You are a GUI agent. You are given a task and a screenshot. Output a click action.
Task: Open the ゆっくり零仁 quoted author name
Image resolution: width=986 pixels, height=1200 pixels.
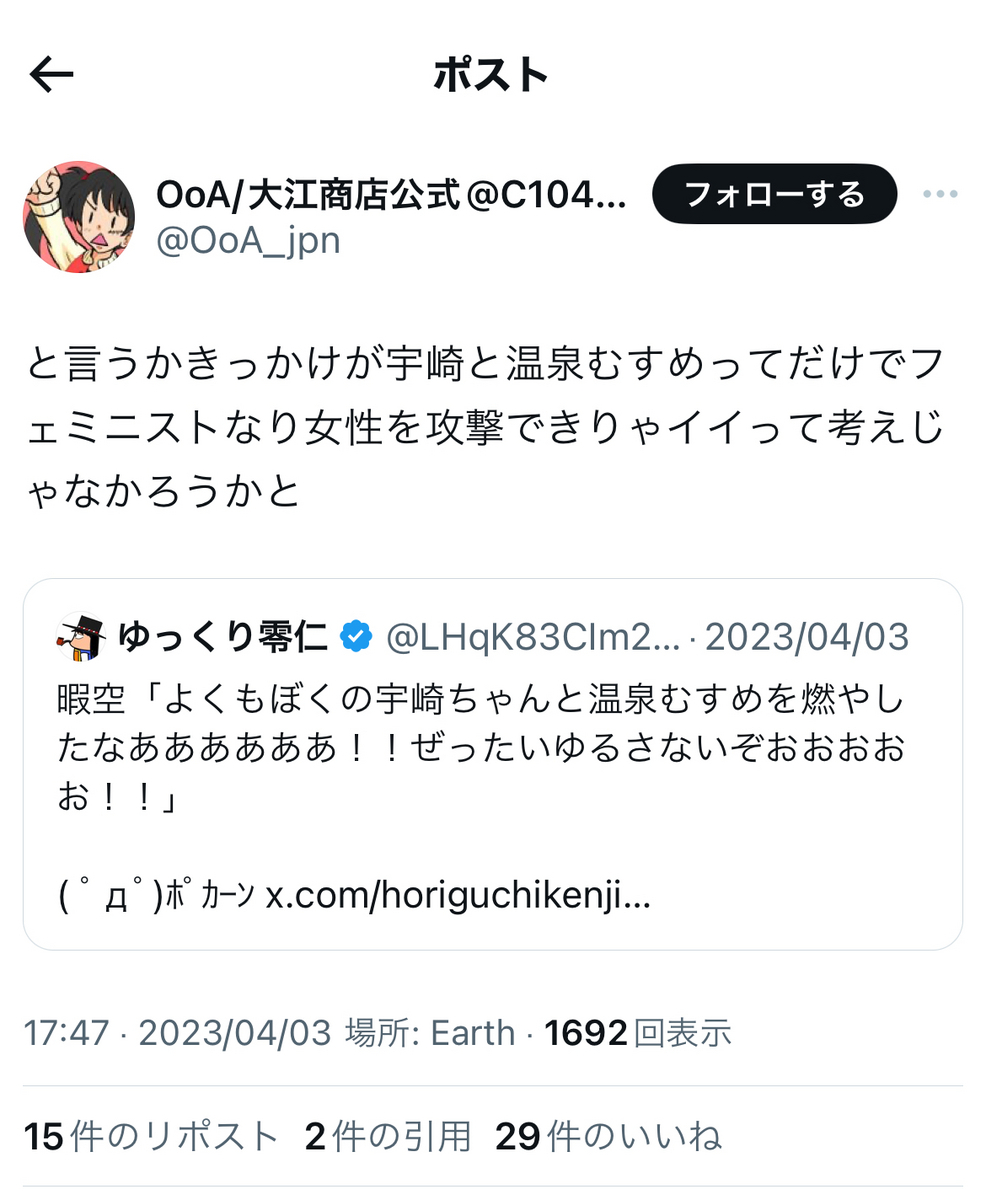pyautogui.click(x=223, y=637)
